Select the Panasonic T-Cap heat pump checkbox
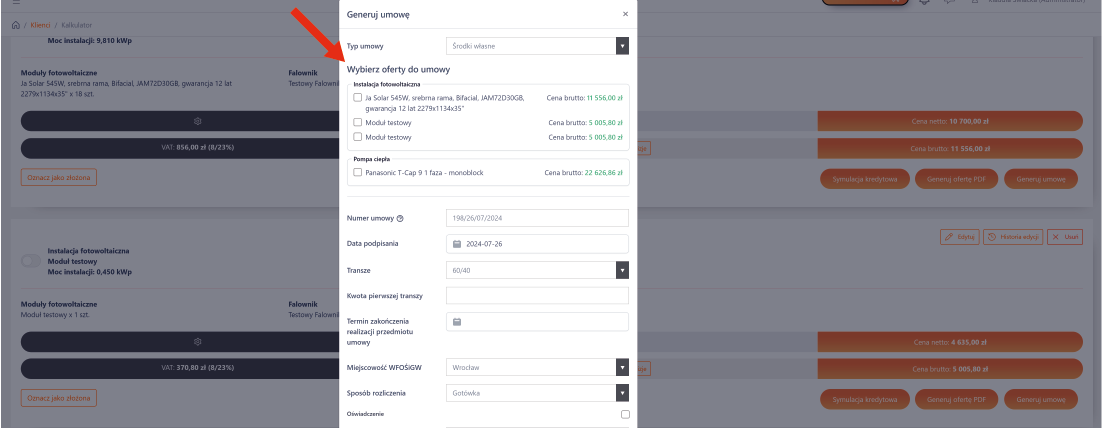This screenshot has width=1102, height=429. point(358,172)
